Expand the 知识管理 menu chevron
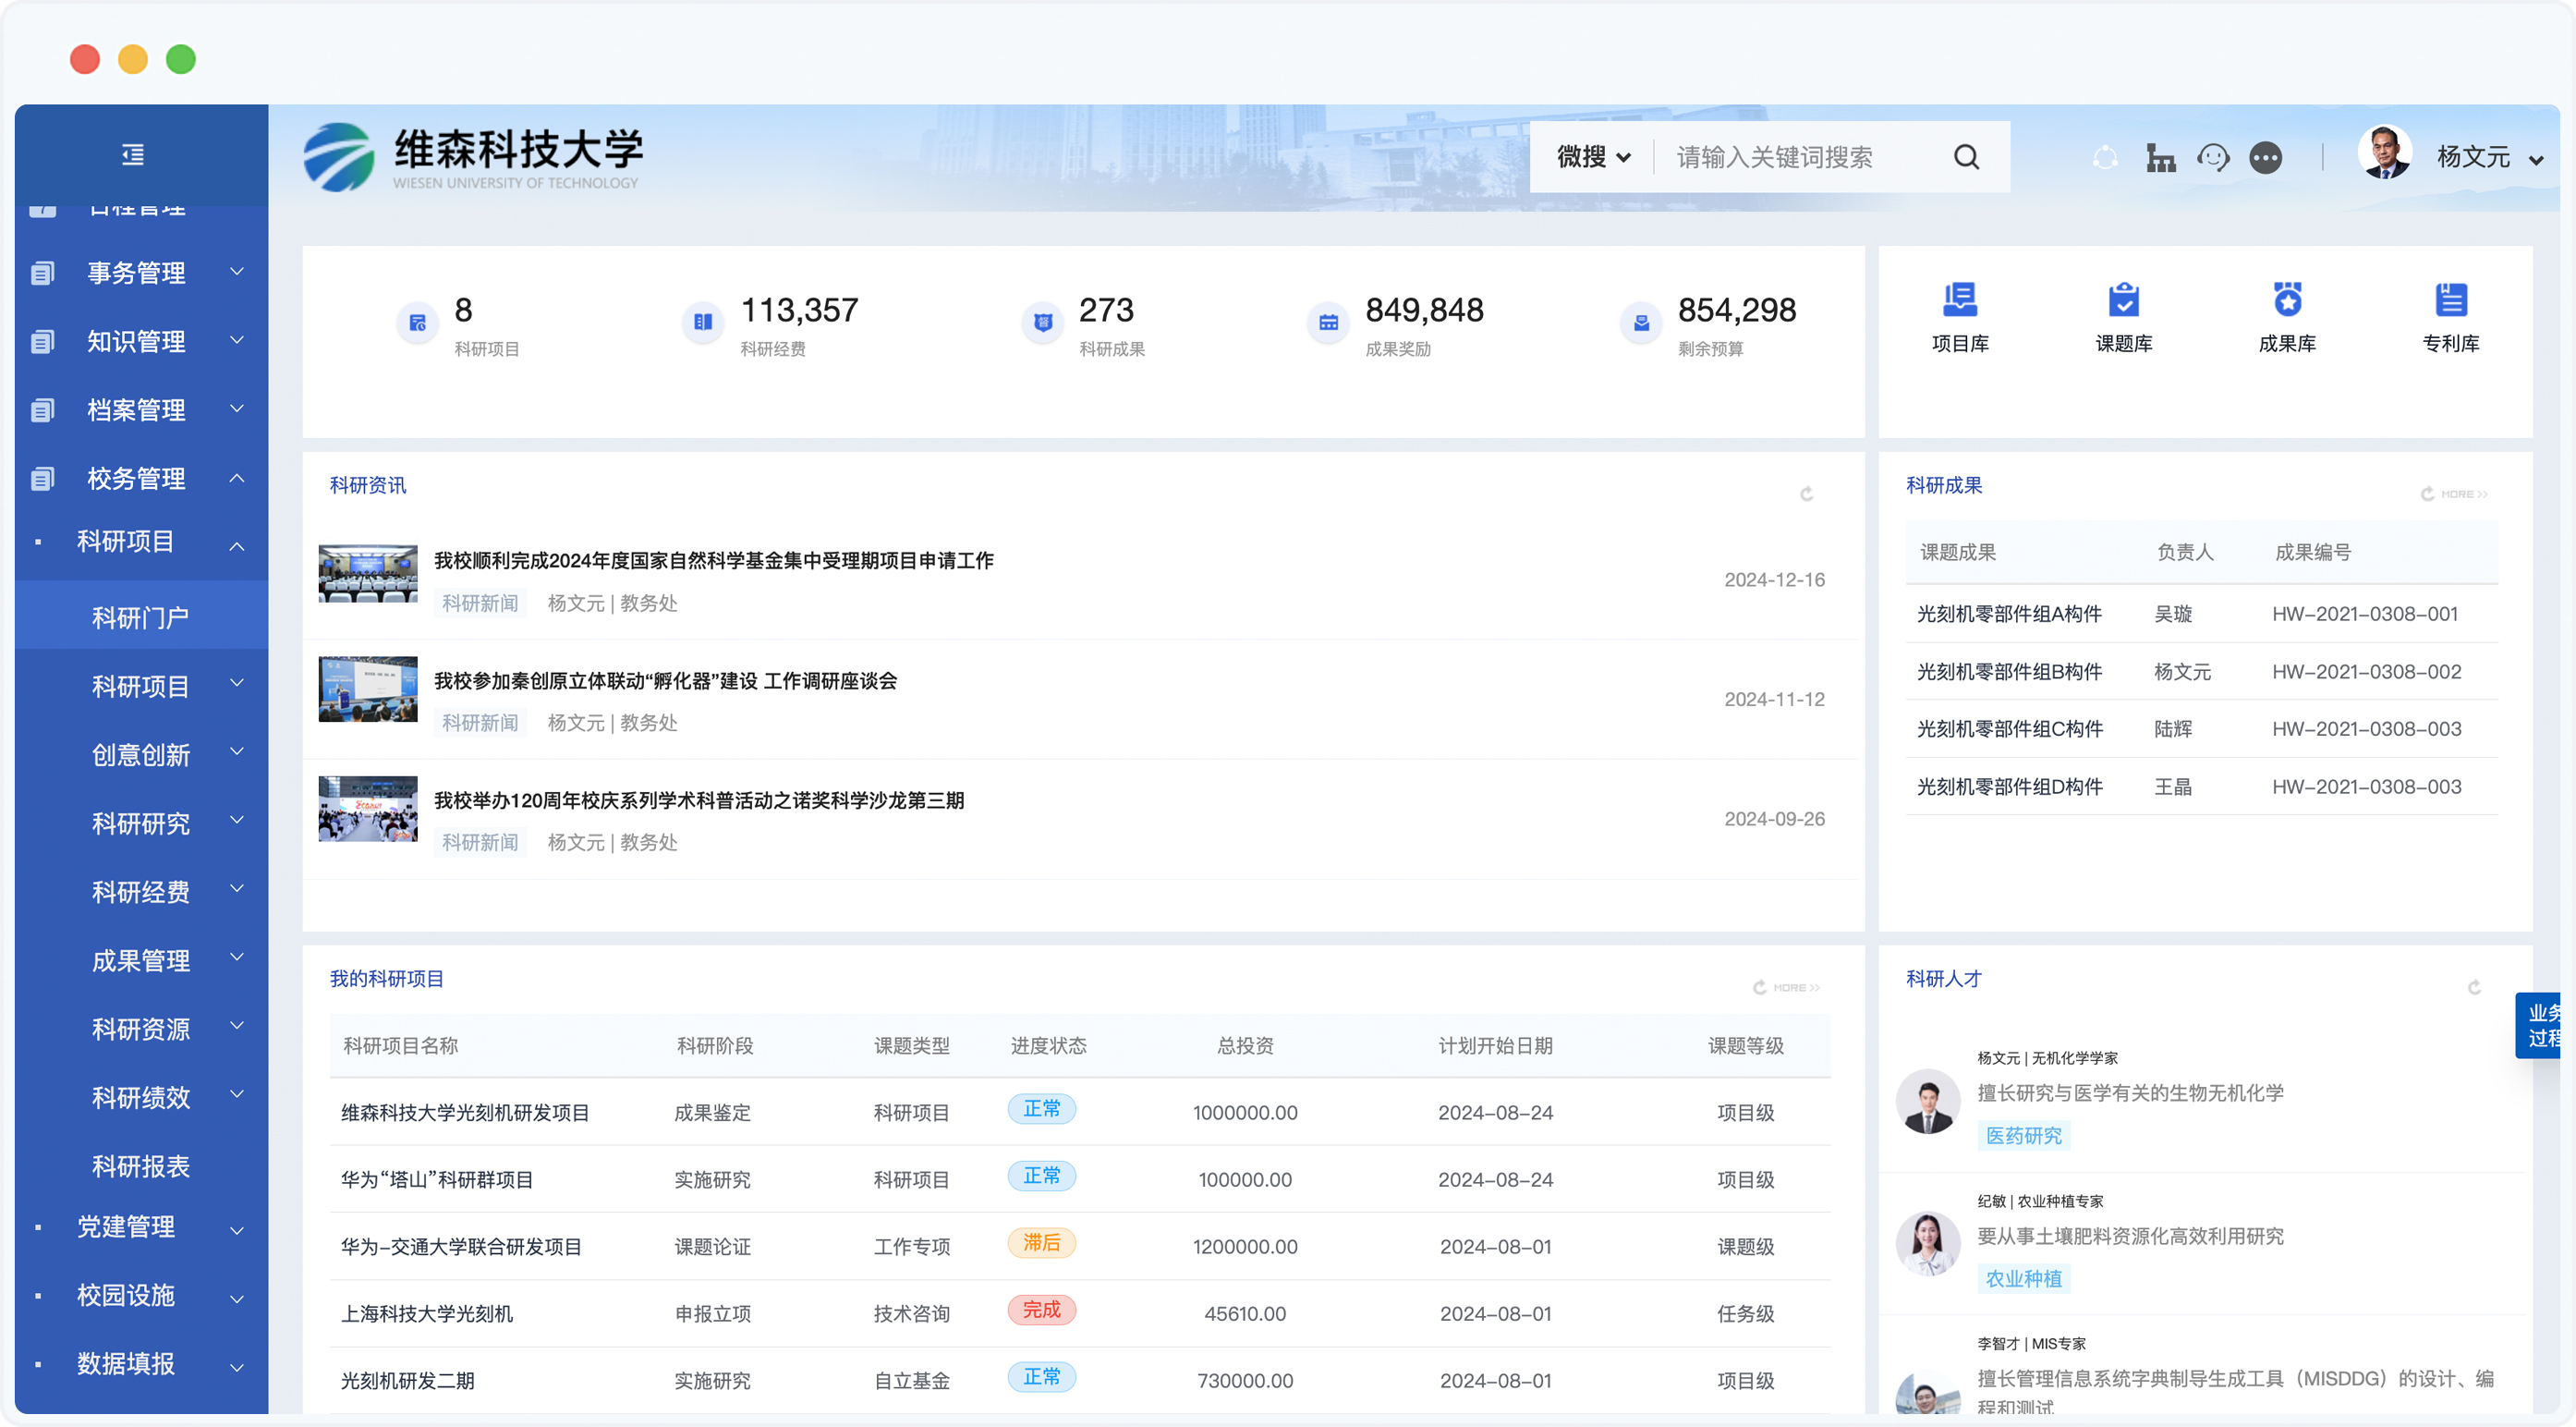The height and width of the screenshot is (1427, 2576). click(237, 340)
